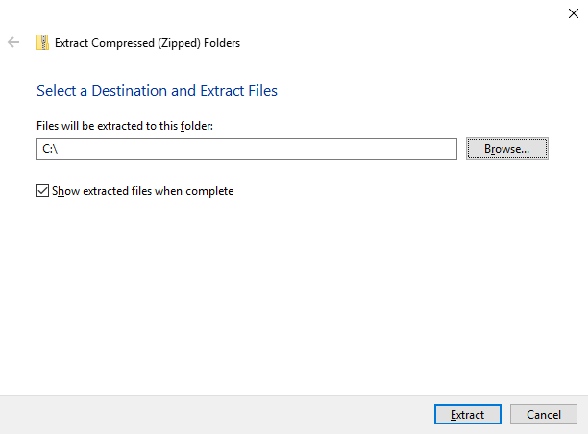Click 'Select a Destination and Extract Files' heading
The height and width of the screenshot is (435, 588).
coord(157,91)
